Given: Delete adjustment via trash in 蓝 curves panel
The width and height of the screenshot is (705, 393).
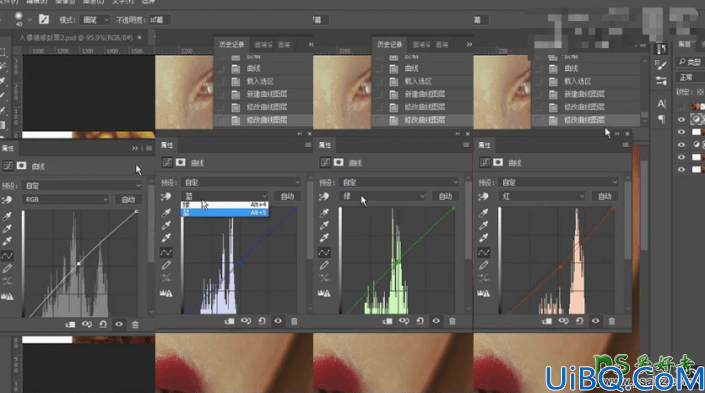Looking at the screenshot, I should click(x=294, y=321).
